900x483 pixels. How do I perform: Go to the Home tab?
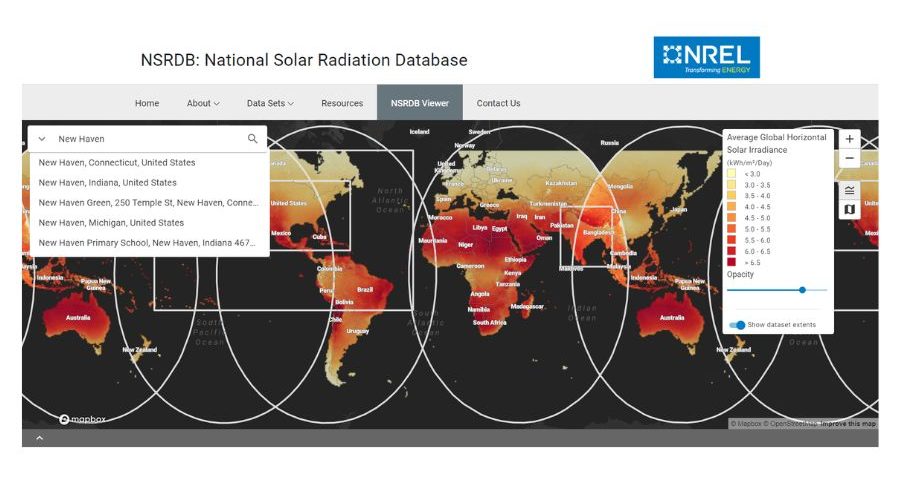[x=147, y=103]
